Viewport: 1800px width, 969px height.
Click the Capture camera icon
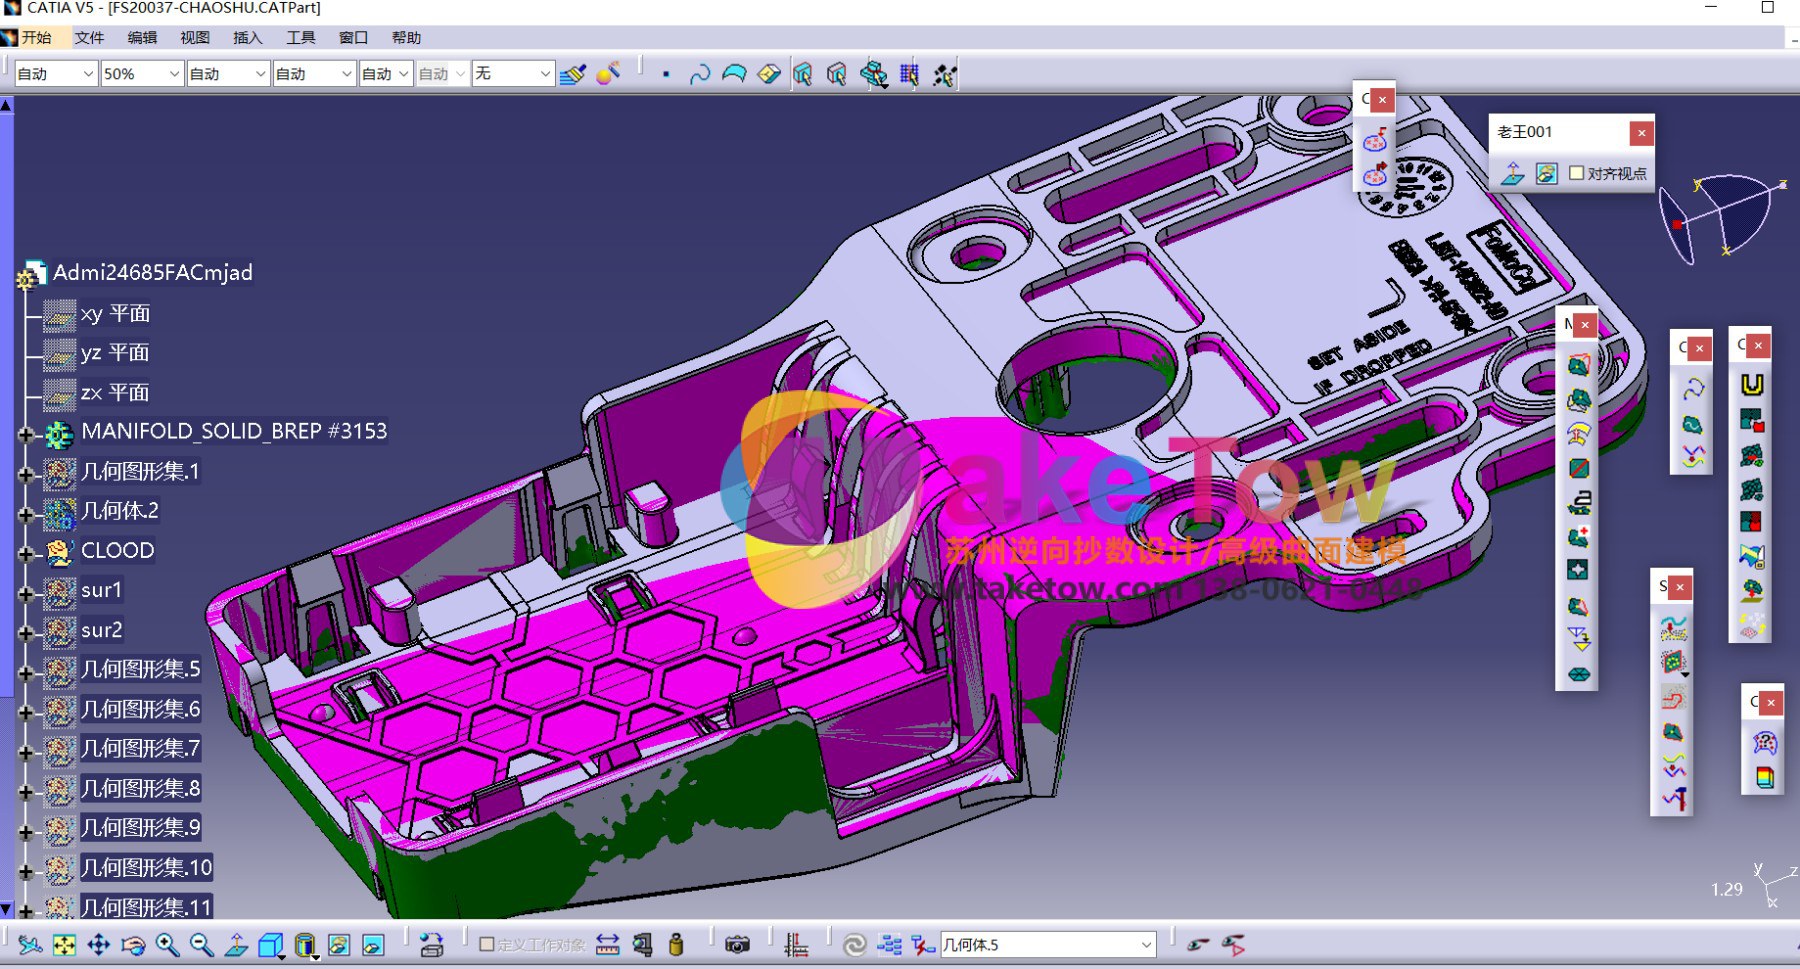pos(737,945)
